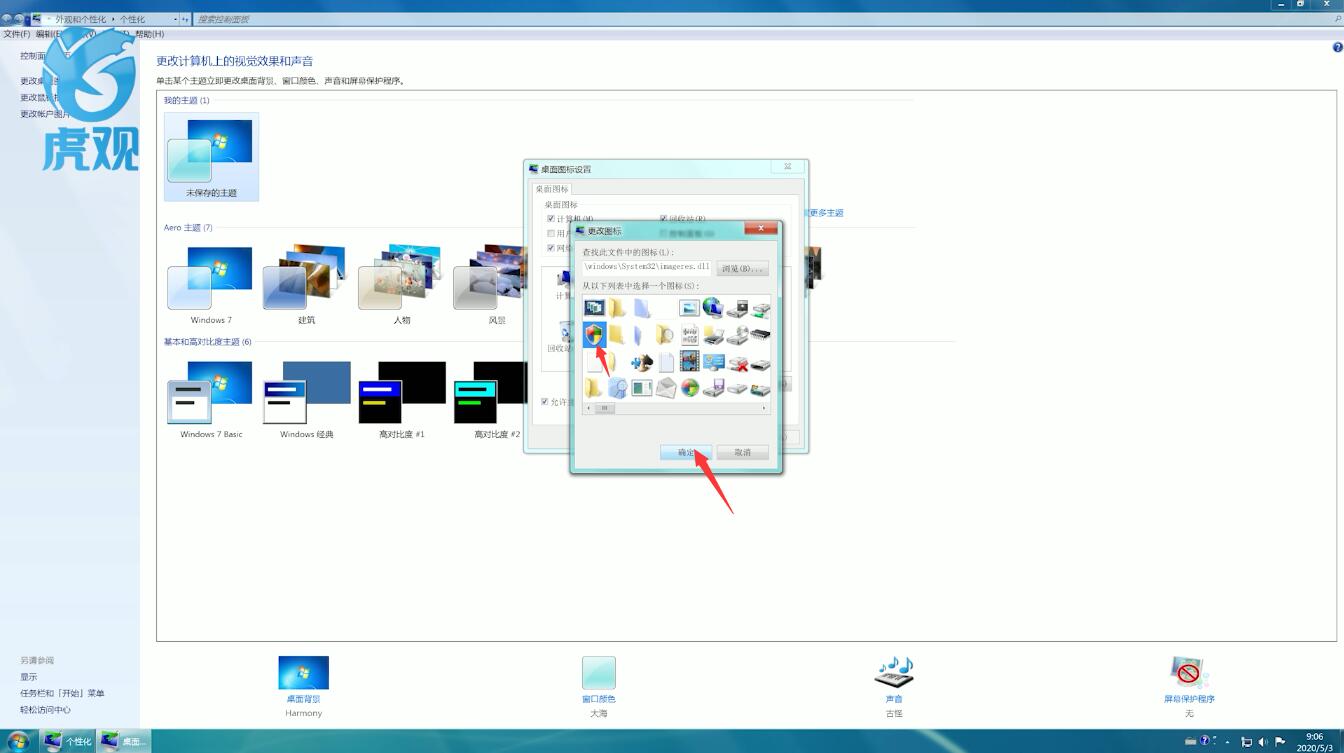Click the volume speaker tray icon
Screen dimensions: 1344x753
click(1263, 742)
